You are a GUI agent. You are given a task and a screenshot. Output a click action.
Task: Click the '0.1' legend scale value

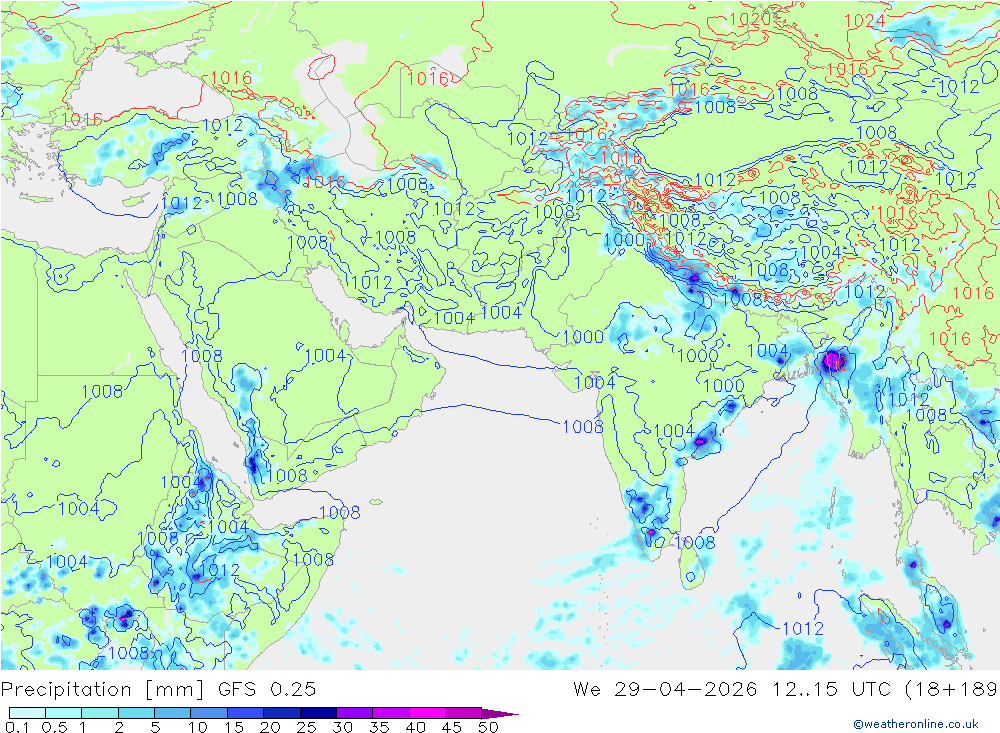(17, 727)
